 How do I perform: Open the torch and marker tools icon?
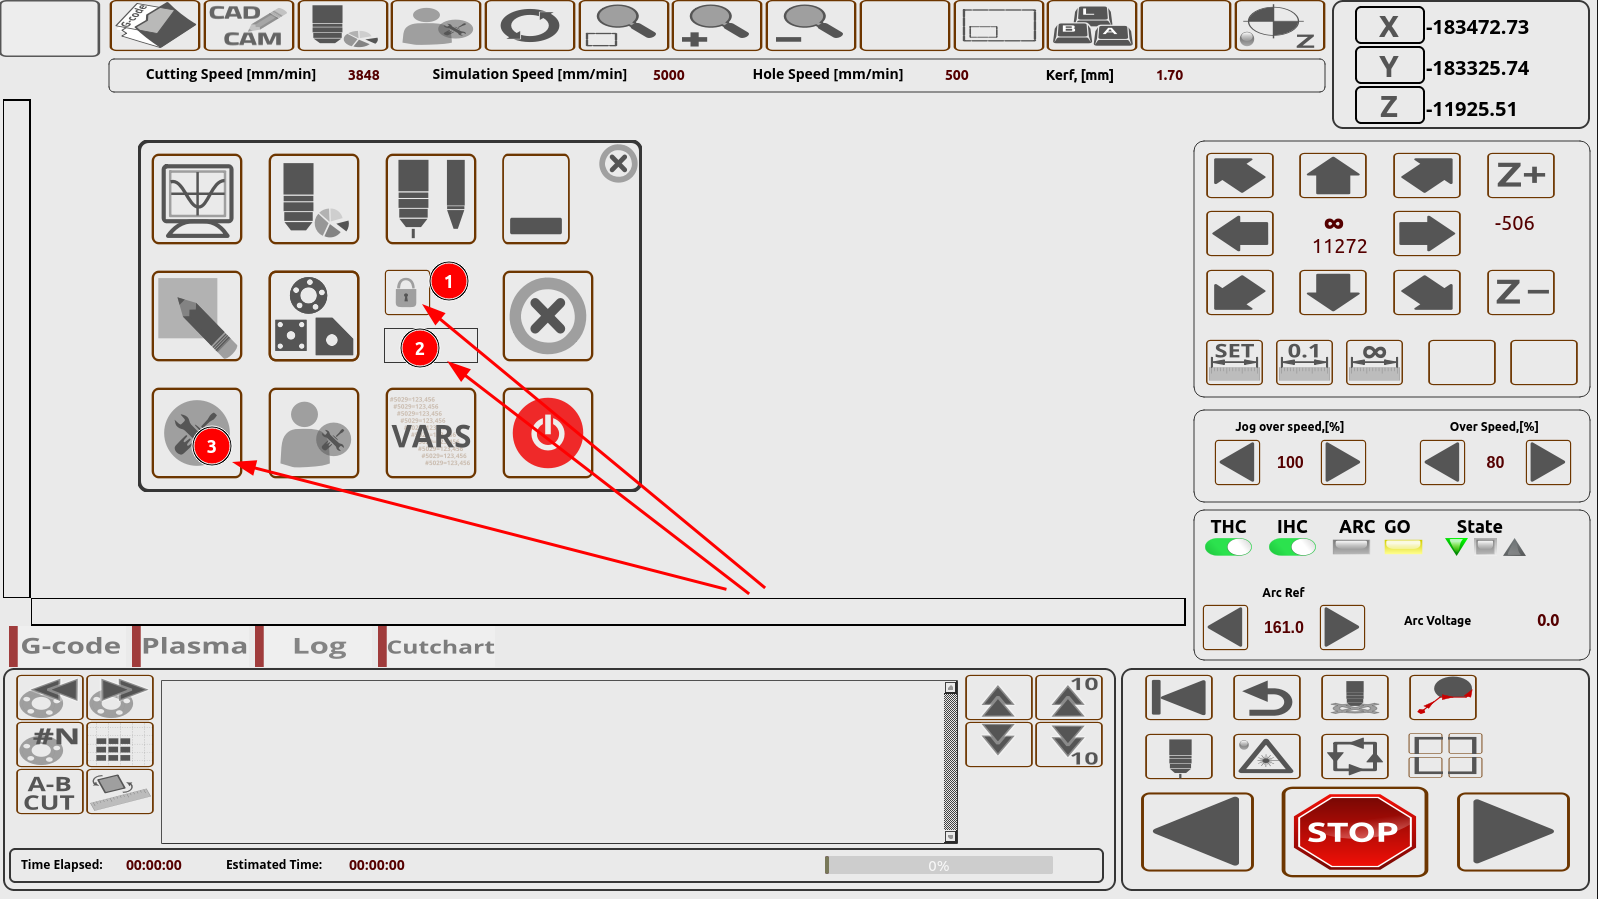point(431,199)
